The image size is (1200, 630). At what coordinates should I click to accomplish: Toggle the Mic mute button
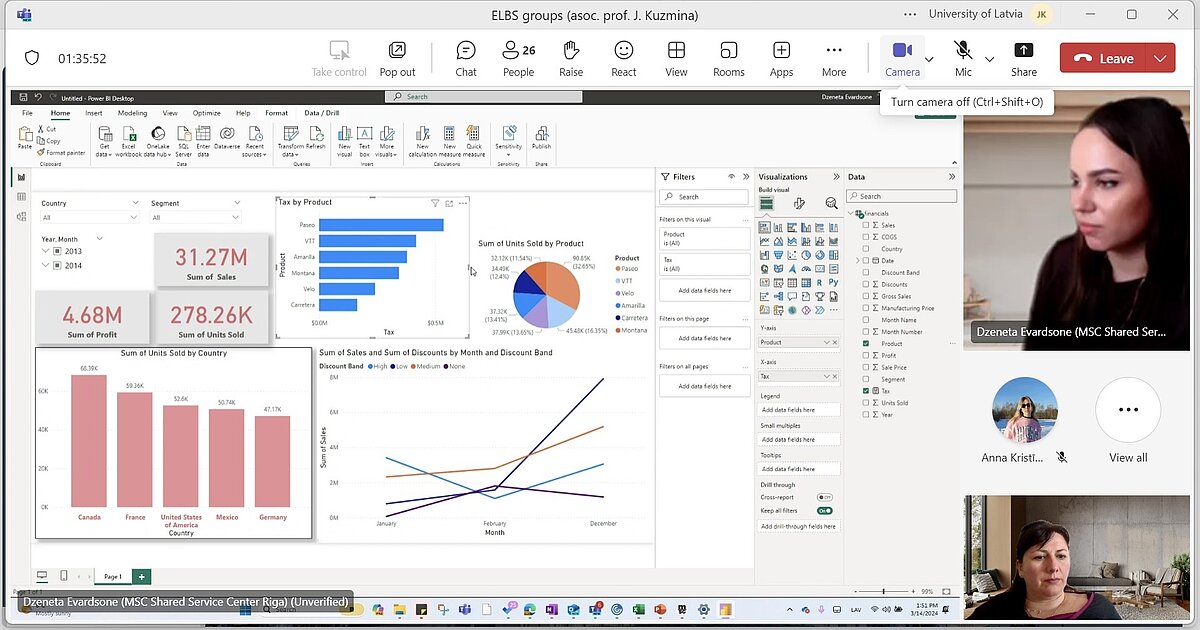coord(963,58)
